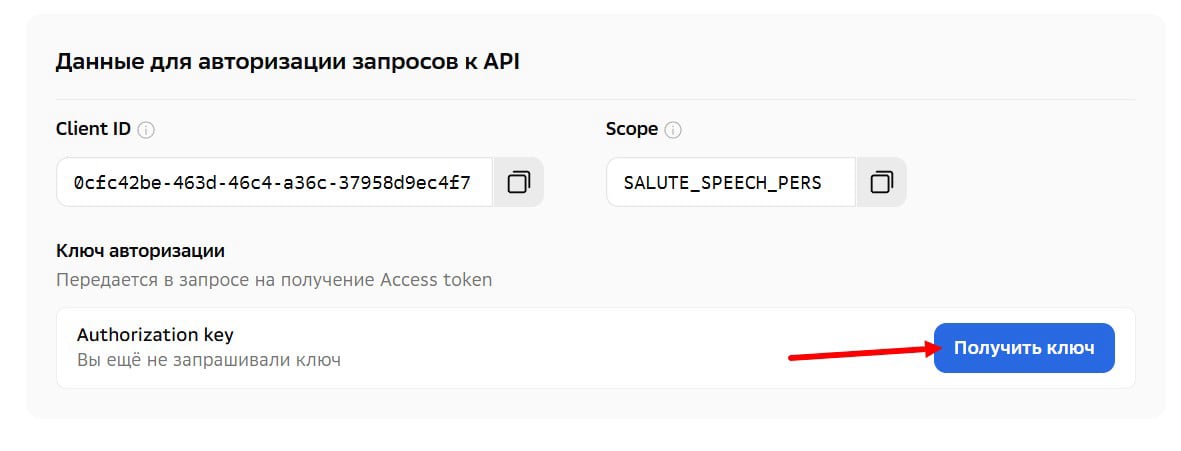Click the SALUTE_SPEECH_PERS scope field
The image size is (1181, 451).
[x=731, y=182]
